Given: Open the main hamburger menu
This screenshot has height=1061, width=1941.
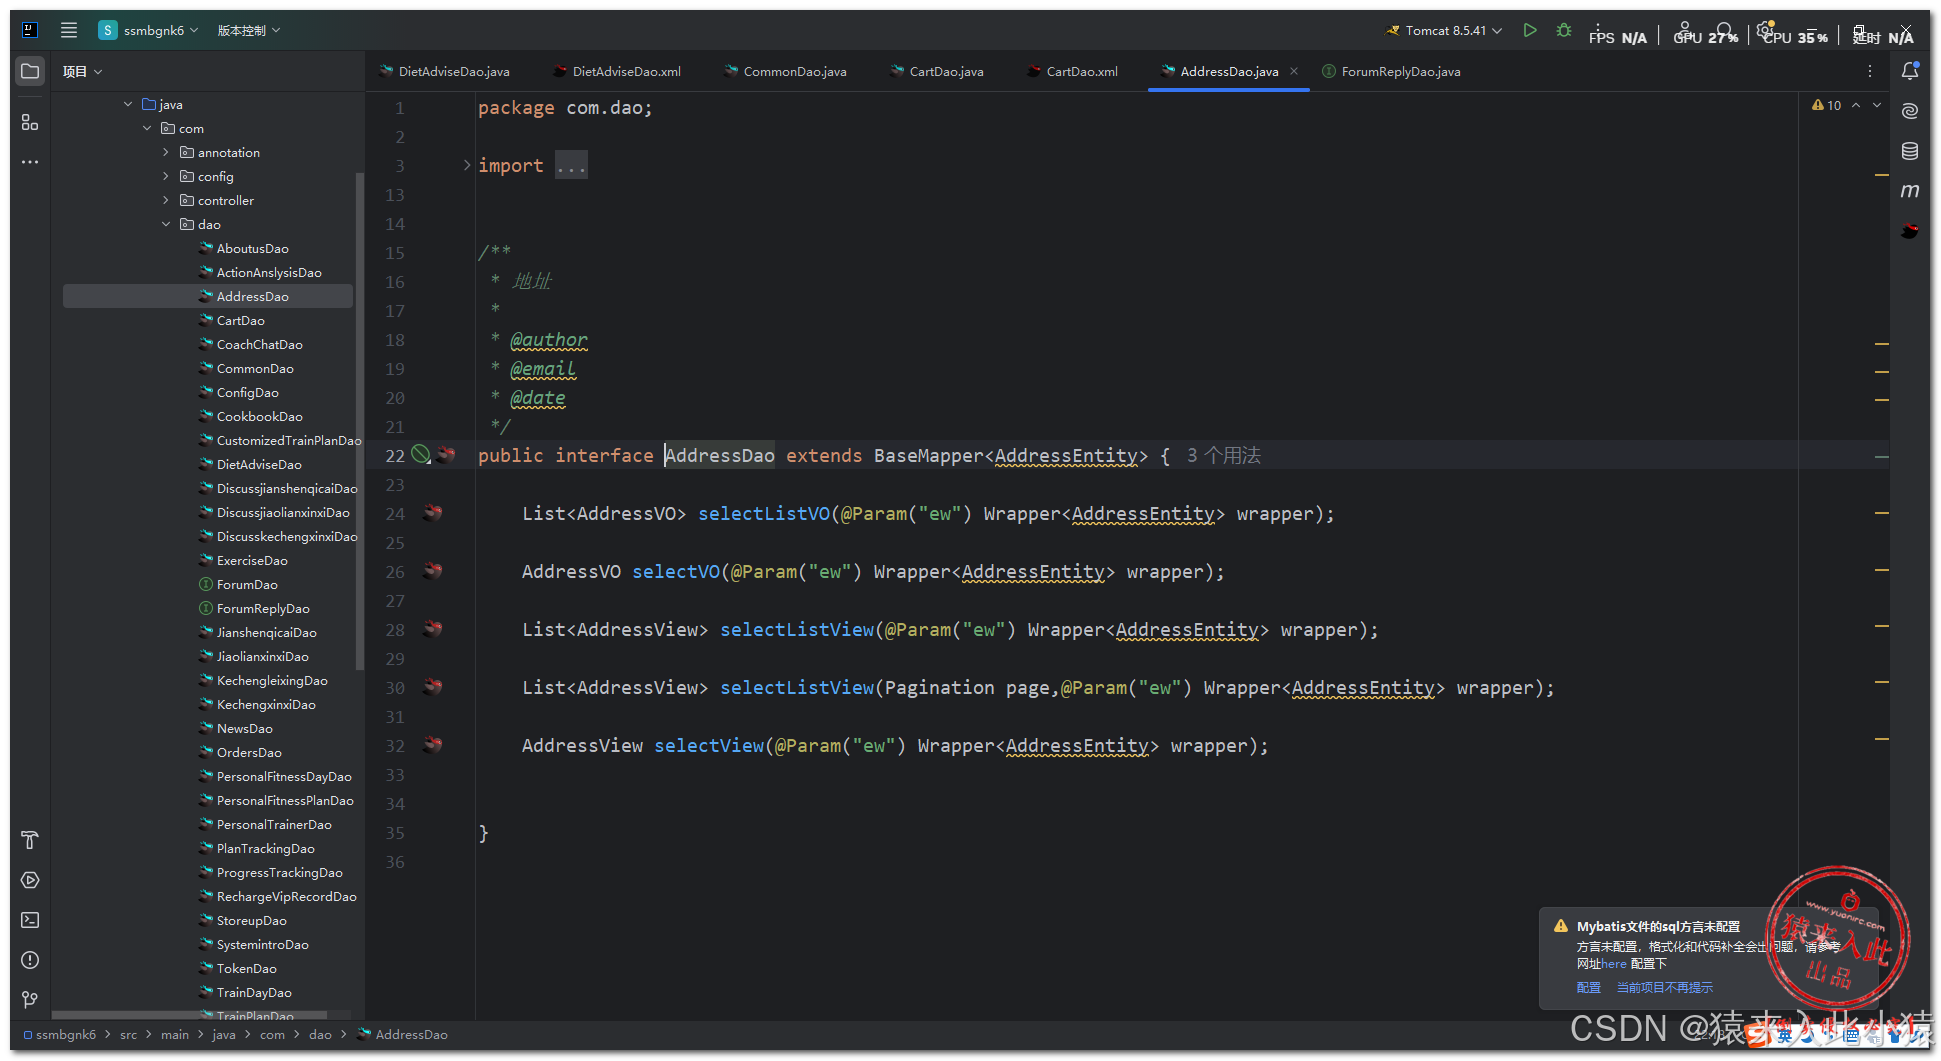Looking at the screenshot, I should click(x=69, y=30).
